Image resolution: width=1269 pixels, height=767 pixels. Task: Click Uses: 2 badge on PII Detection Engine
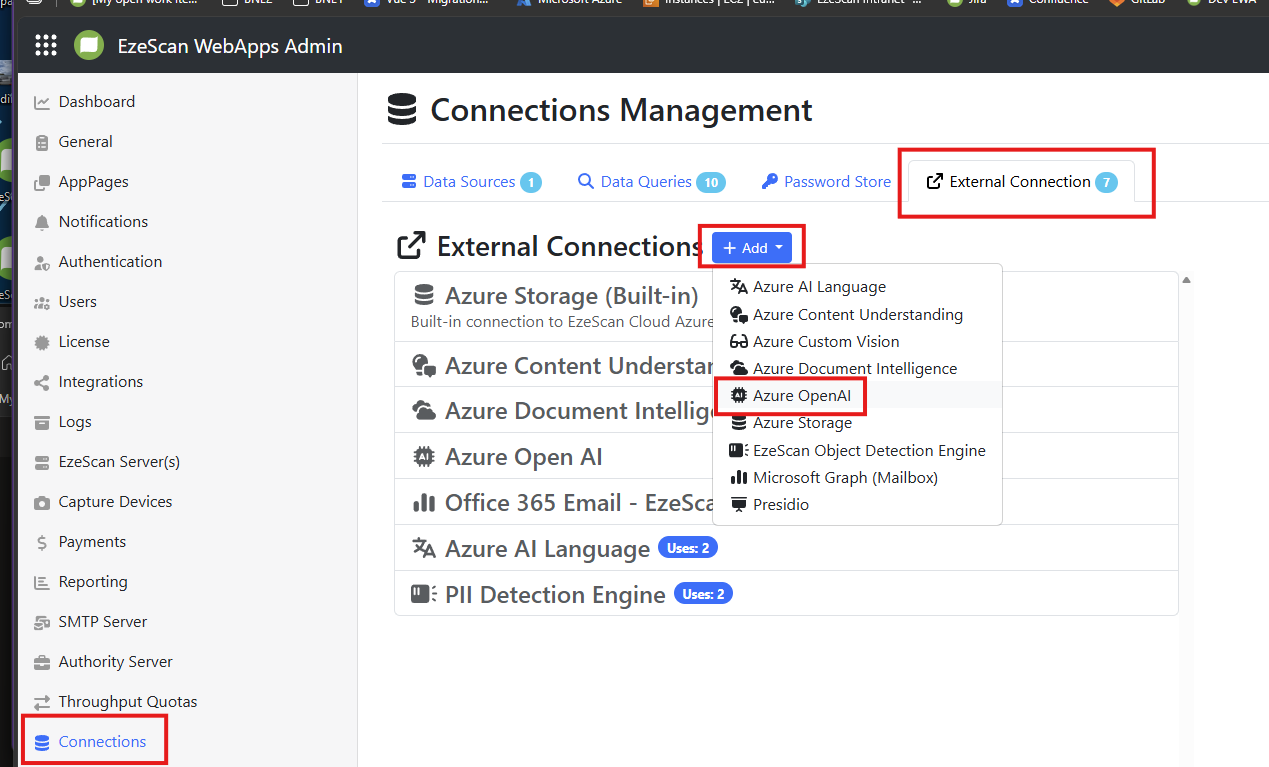[x=704, y=594]
